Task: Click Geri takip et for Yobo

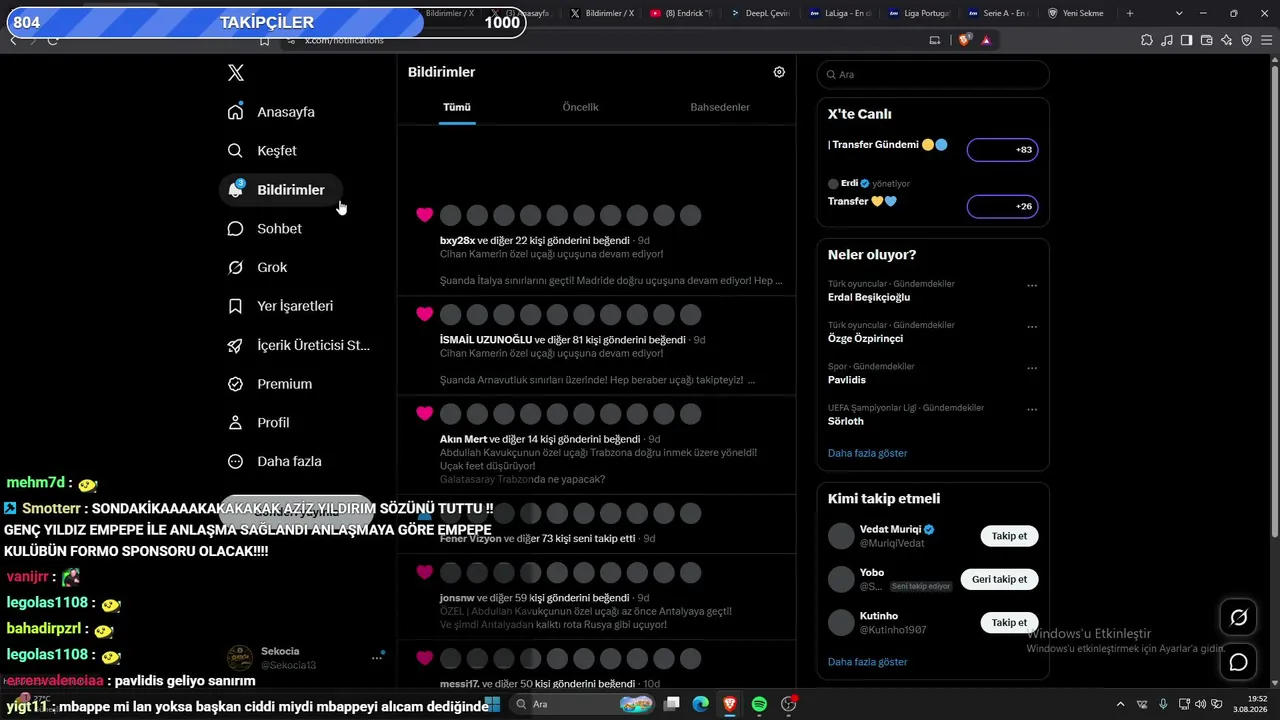Action: click(1000, 579)
